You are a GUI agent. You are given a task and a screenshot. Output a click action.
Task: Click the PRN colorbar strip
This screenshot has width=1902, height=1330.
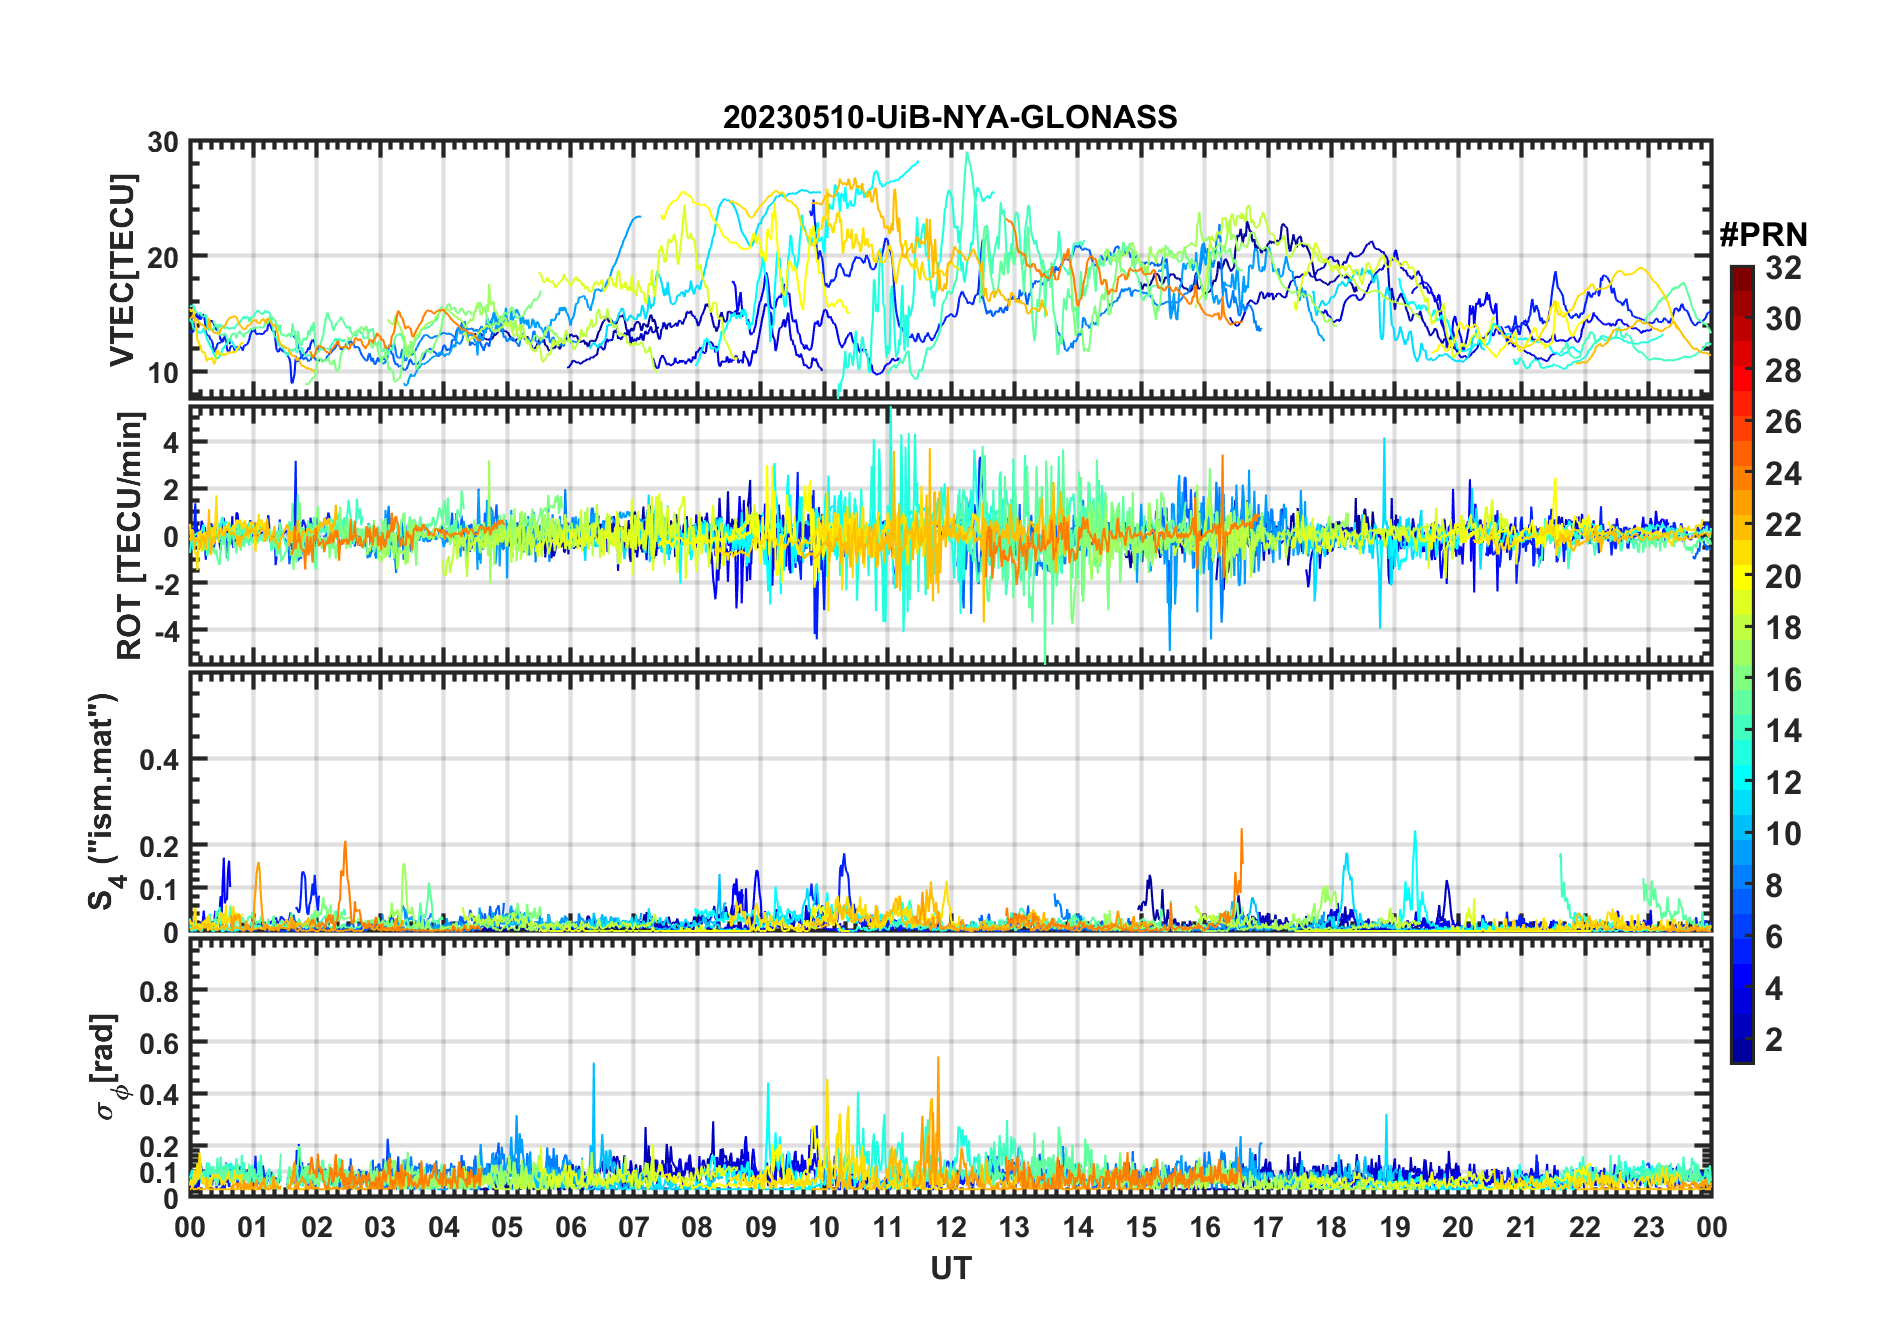click(1742, 664)
